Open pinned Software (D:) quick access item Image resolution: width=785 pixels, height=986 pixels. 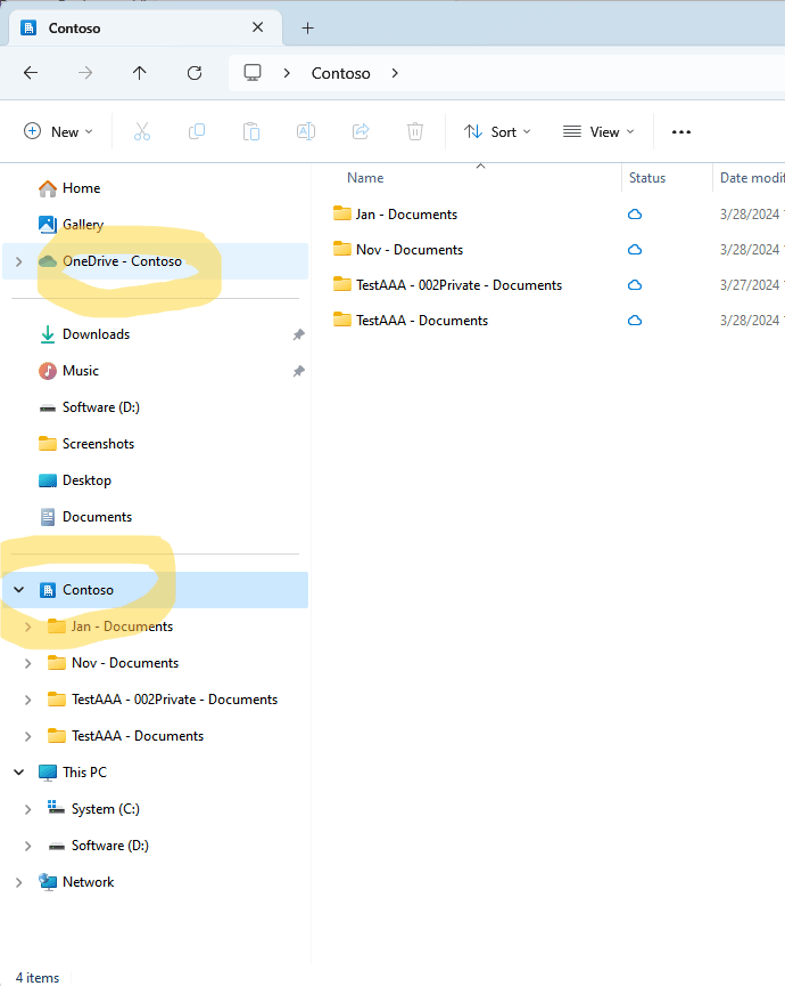[101, 407]
